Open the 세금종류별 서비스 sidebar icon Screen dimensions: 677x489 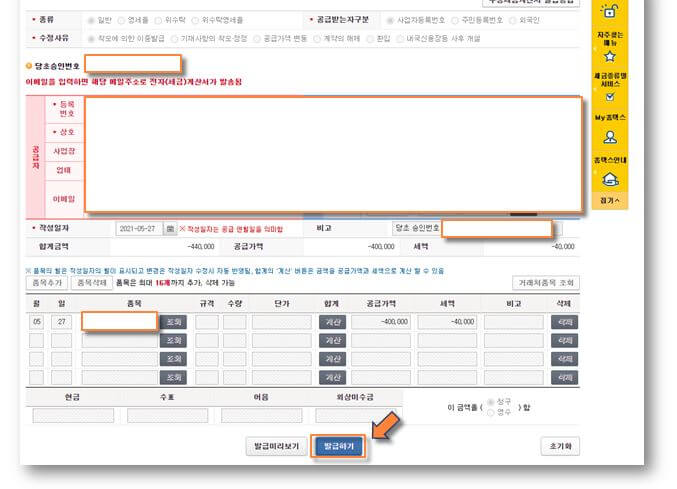click(x=610, y=97)
